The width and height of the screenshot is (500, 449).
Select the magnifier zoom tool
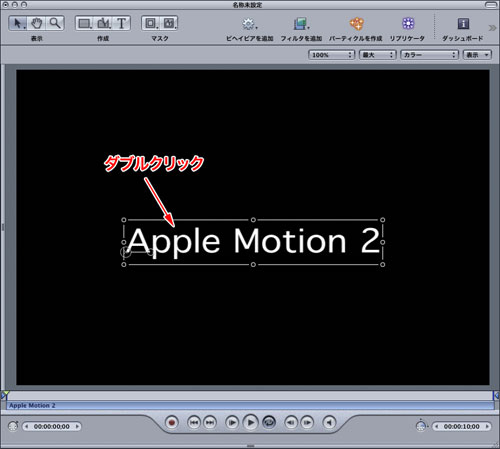(x=55, y=23)
